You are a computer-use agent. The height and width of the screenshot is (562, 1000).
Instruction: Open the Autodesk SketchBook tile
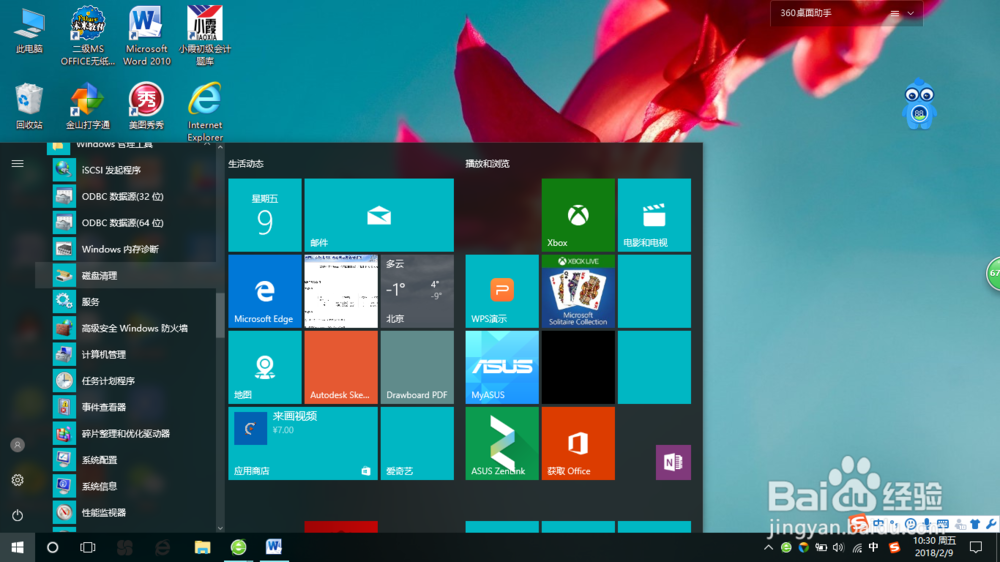[341, 367]
